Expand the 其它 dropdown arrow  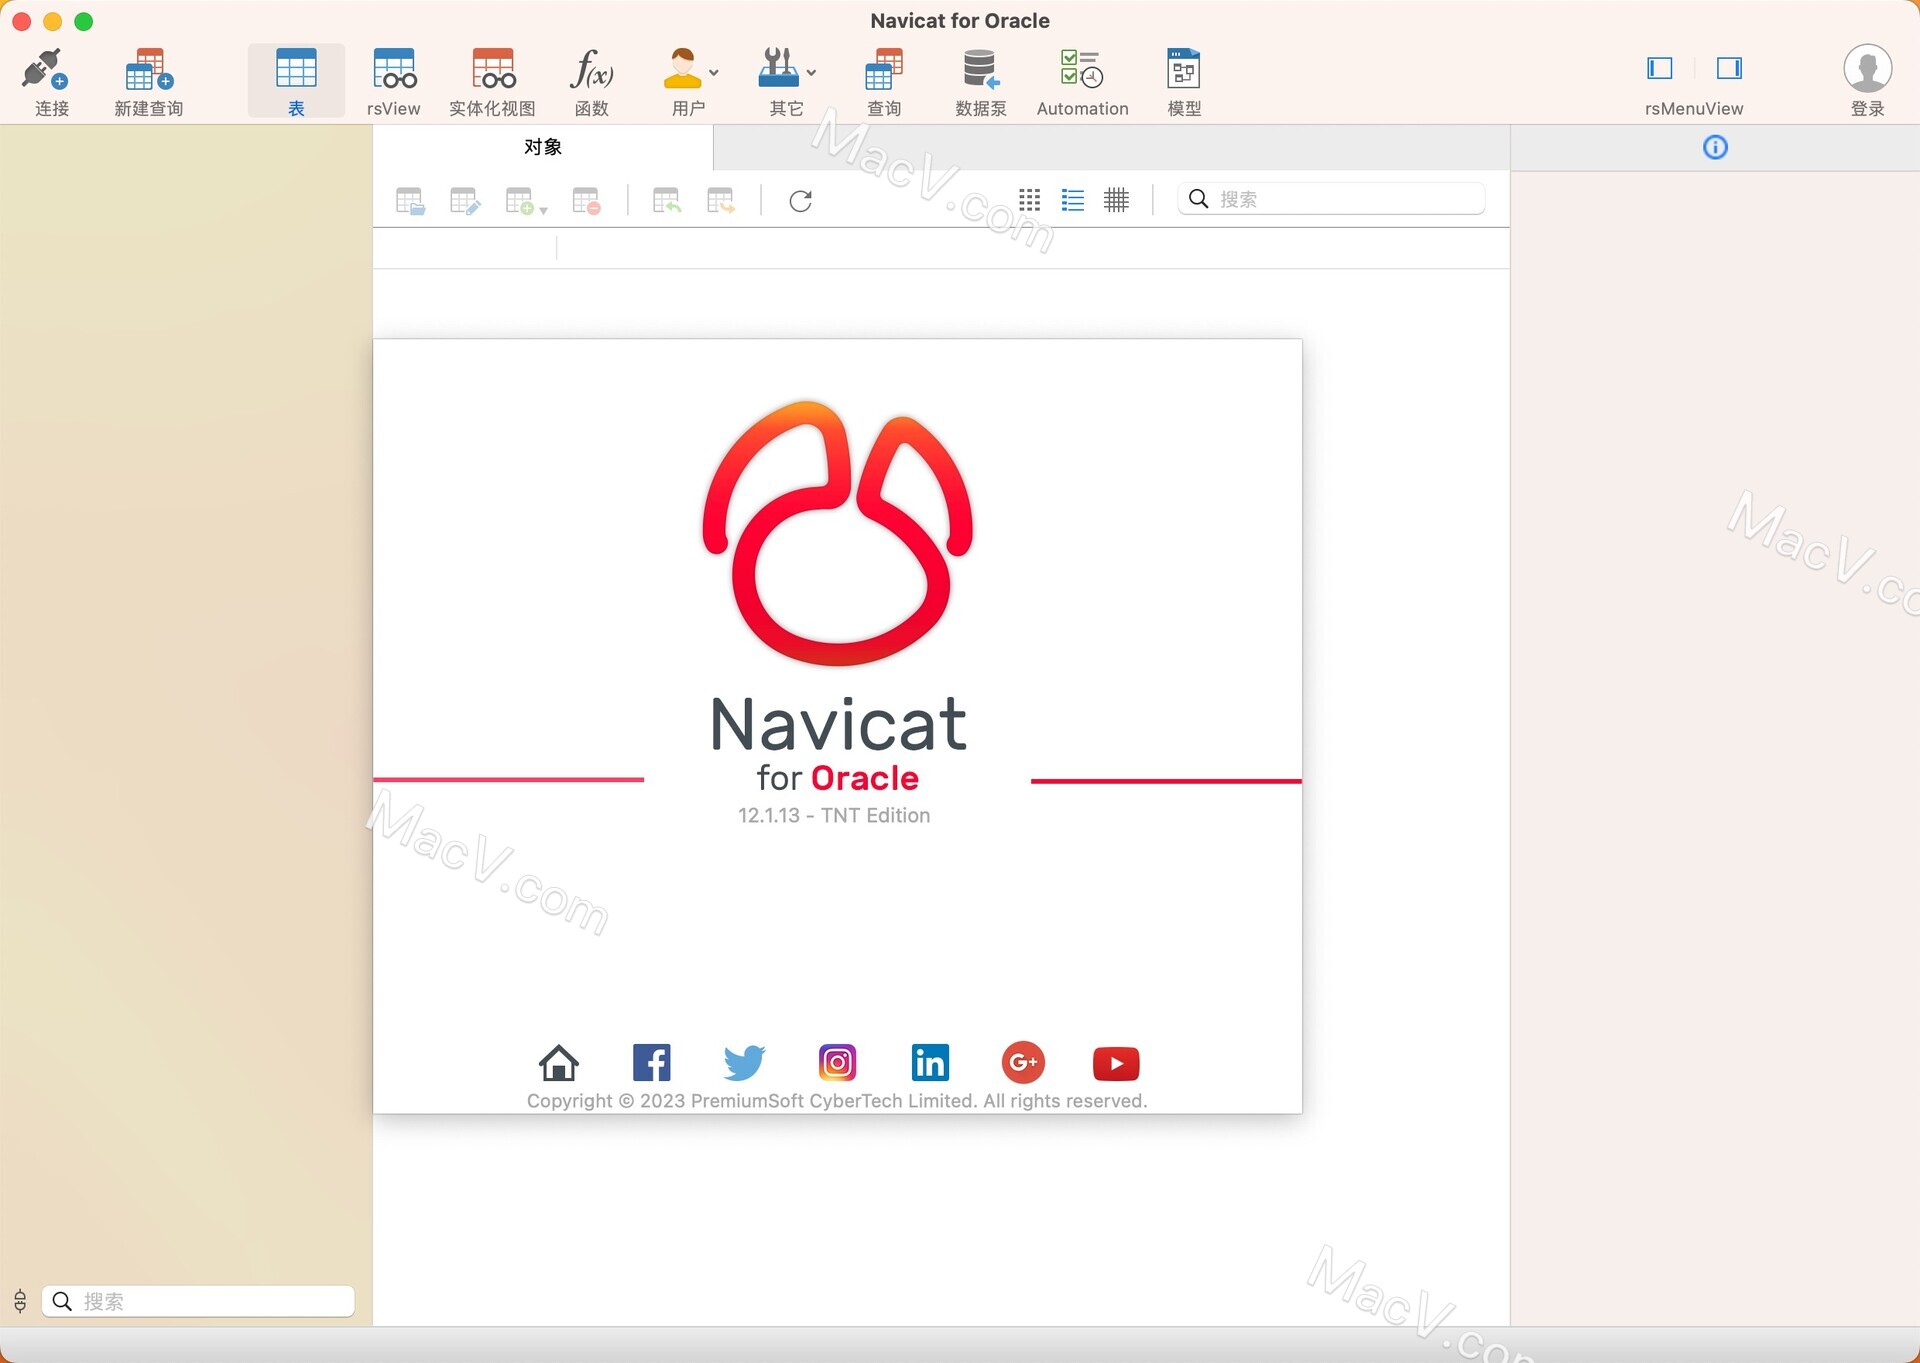811,73
